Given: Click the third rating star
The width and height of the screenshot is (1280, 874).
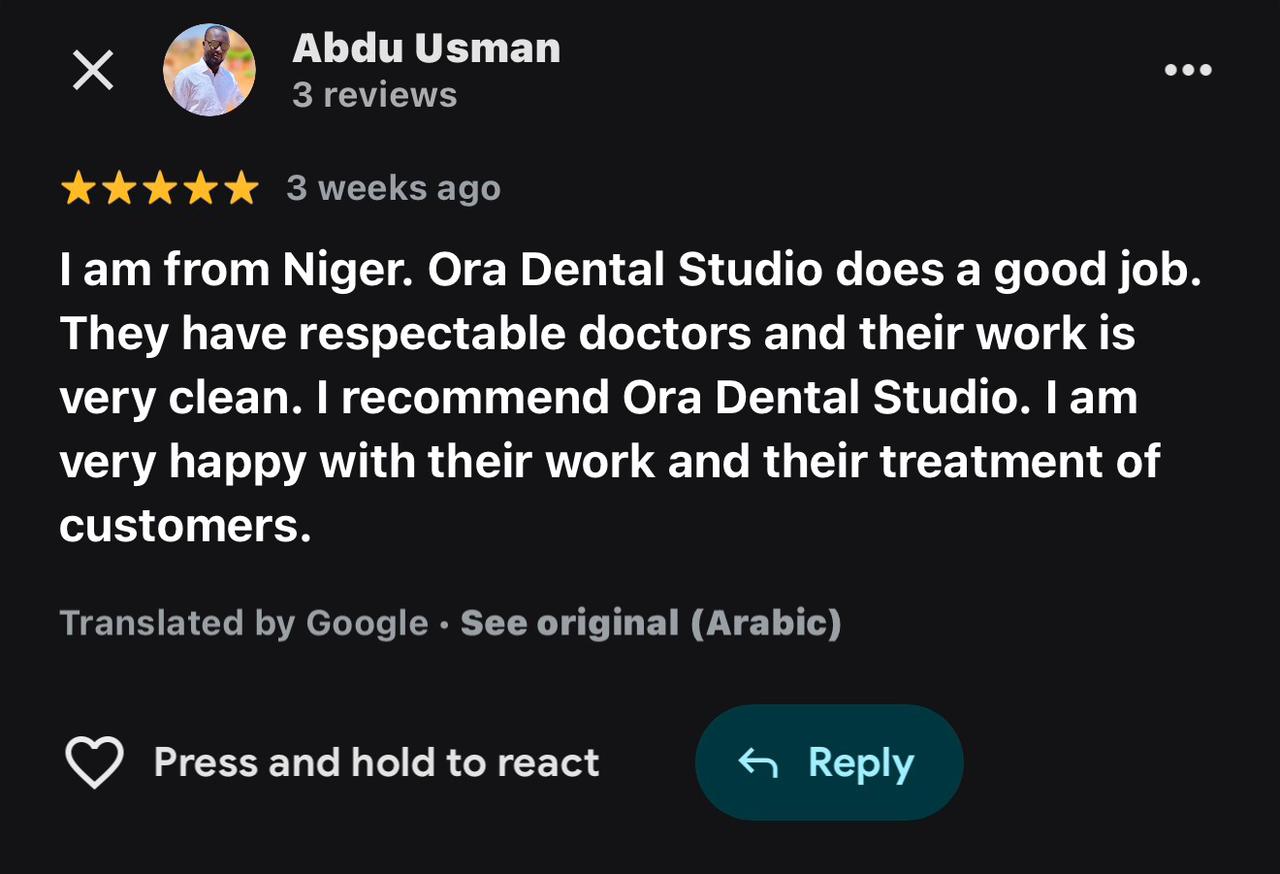Looking at the screenshot, I should coord(159,188).
